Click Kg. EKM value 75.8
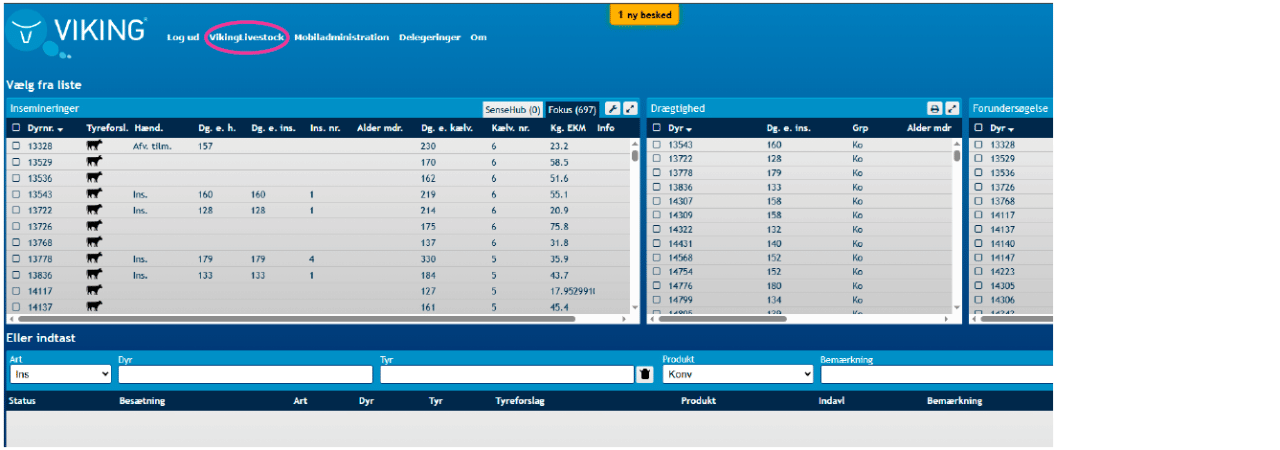This screenshot has height=450, width=1280. click(559, 226)
